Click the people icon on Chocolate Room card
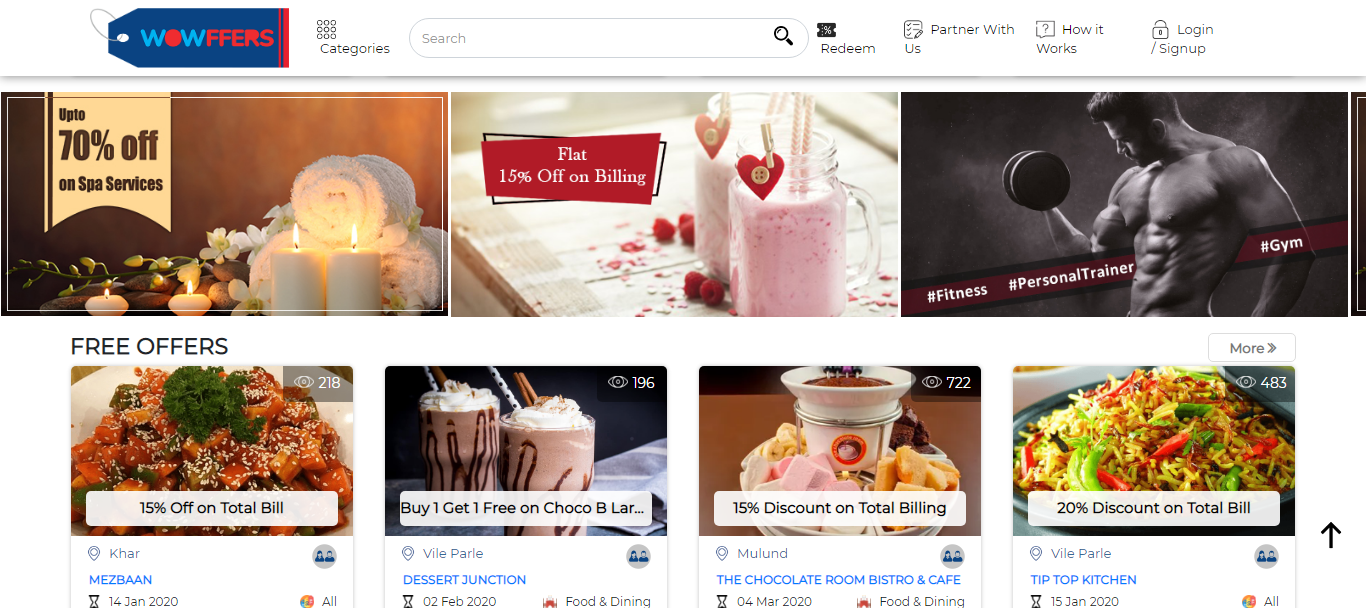This screenshot has height=608, width=1366. click(953, 557)
